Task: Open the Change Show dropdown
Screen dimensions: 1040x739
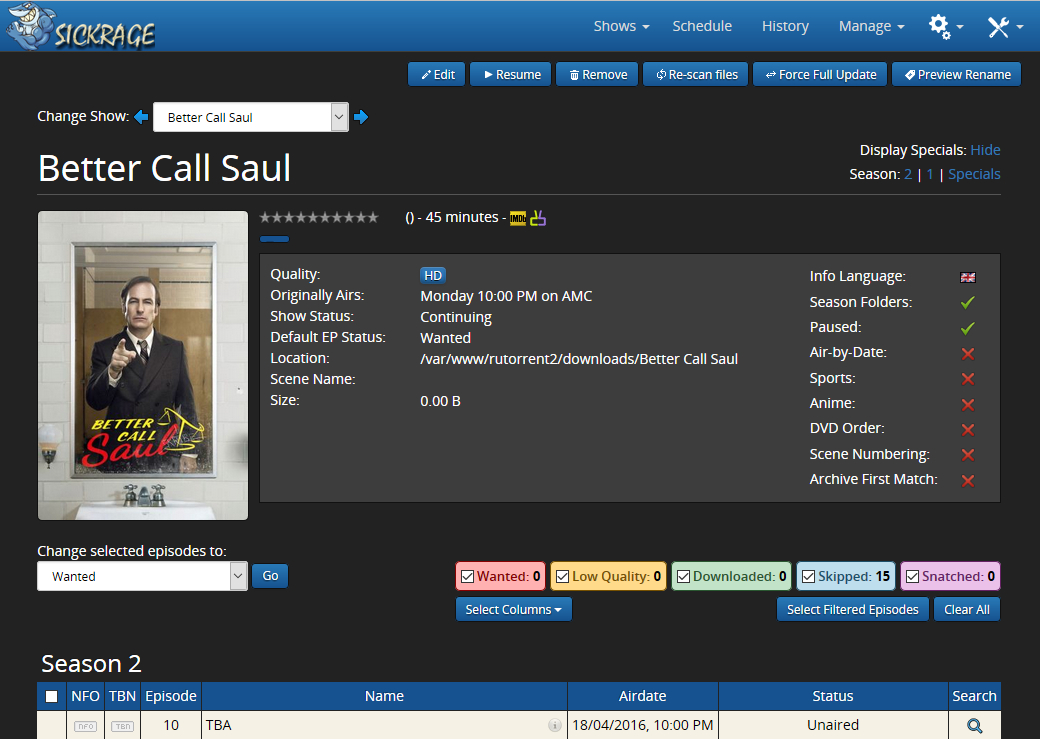Action: coord(250,117)
